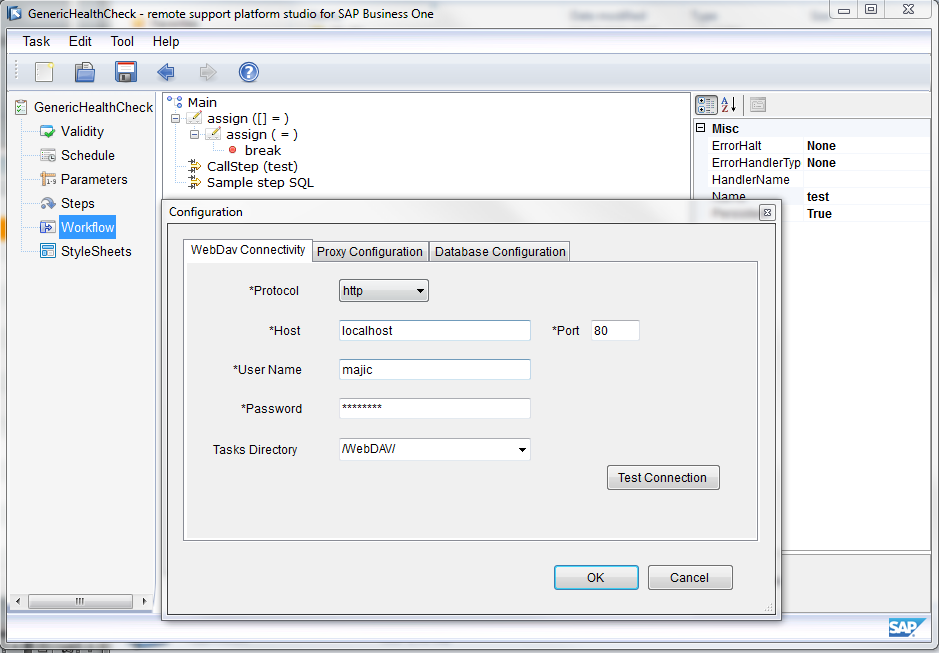Collapse the Misc property category
The width and height of the screenshot is (939, 653).
pyautogui.click(x=700, y=128)
